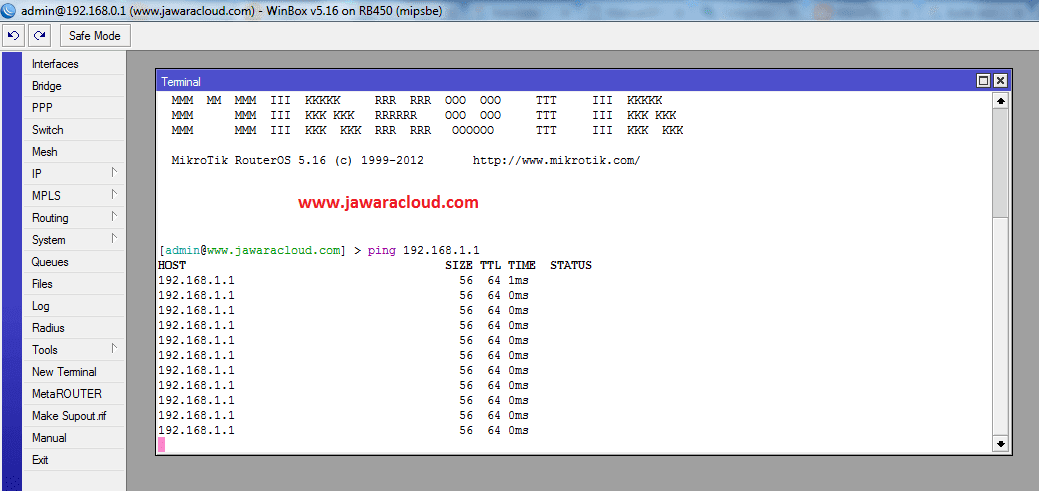Open the Bridge menu item
This screenshot has height=491, width=1039.
(x=74, y=86)
